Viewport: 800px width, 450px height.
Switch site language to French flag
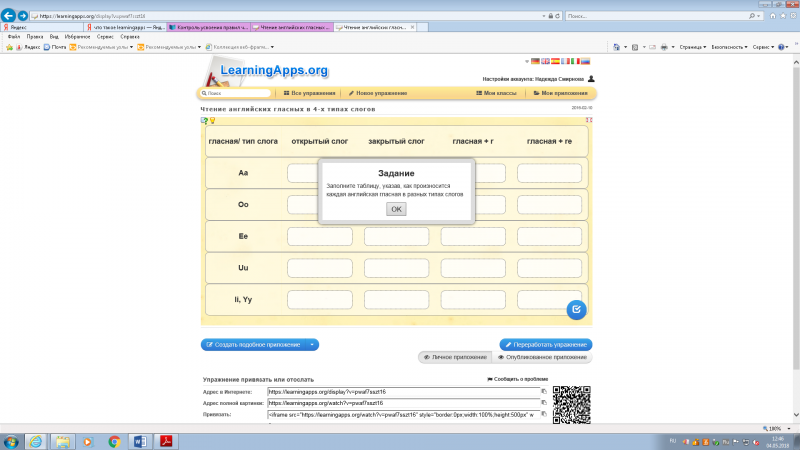pyautogui.click(x=565, y=61)
